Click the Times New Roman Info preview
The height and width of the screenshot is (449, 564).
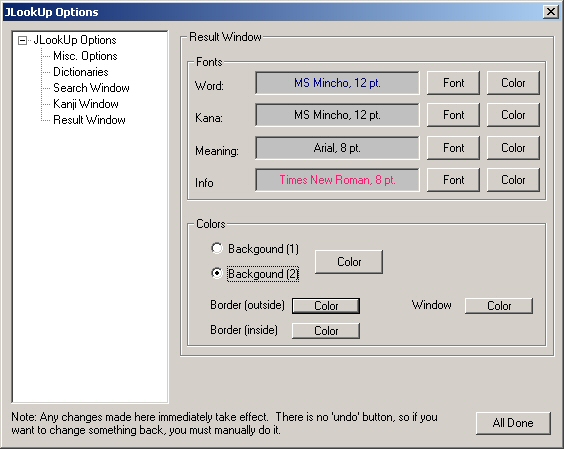coord(337,180)
